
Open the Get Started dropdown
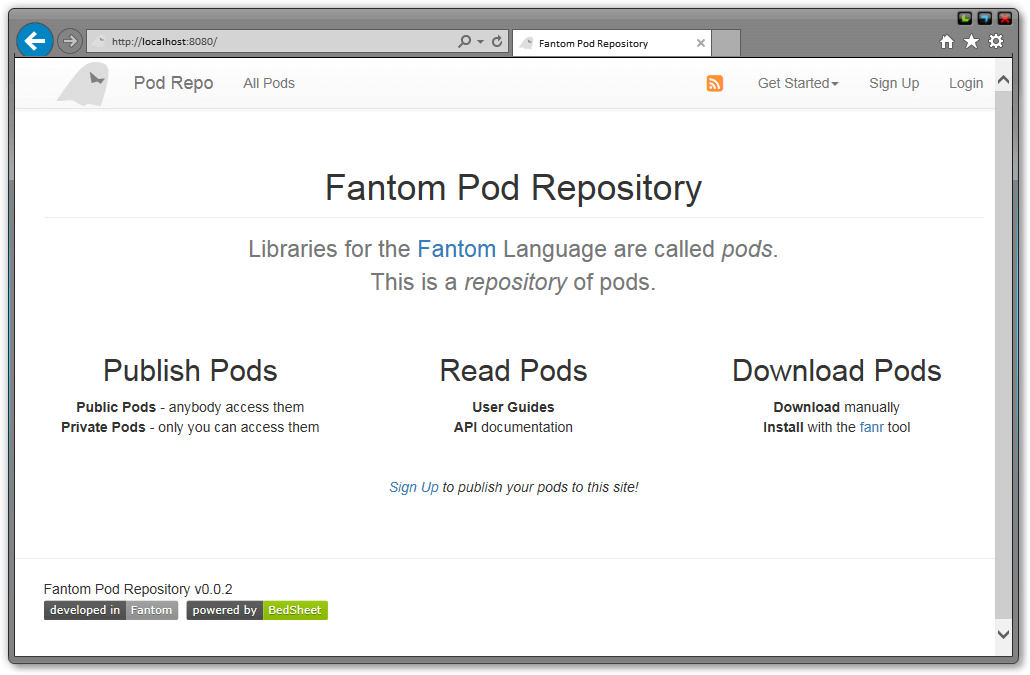point(798,83)
